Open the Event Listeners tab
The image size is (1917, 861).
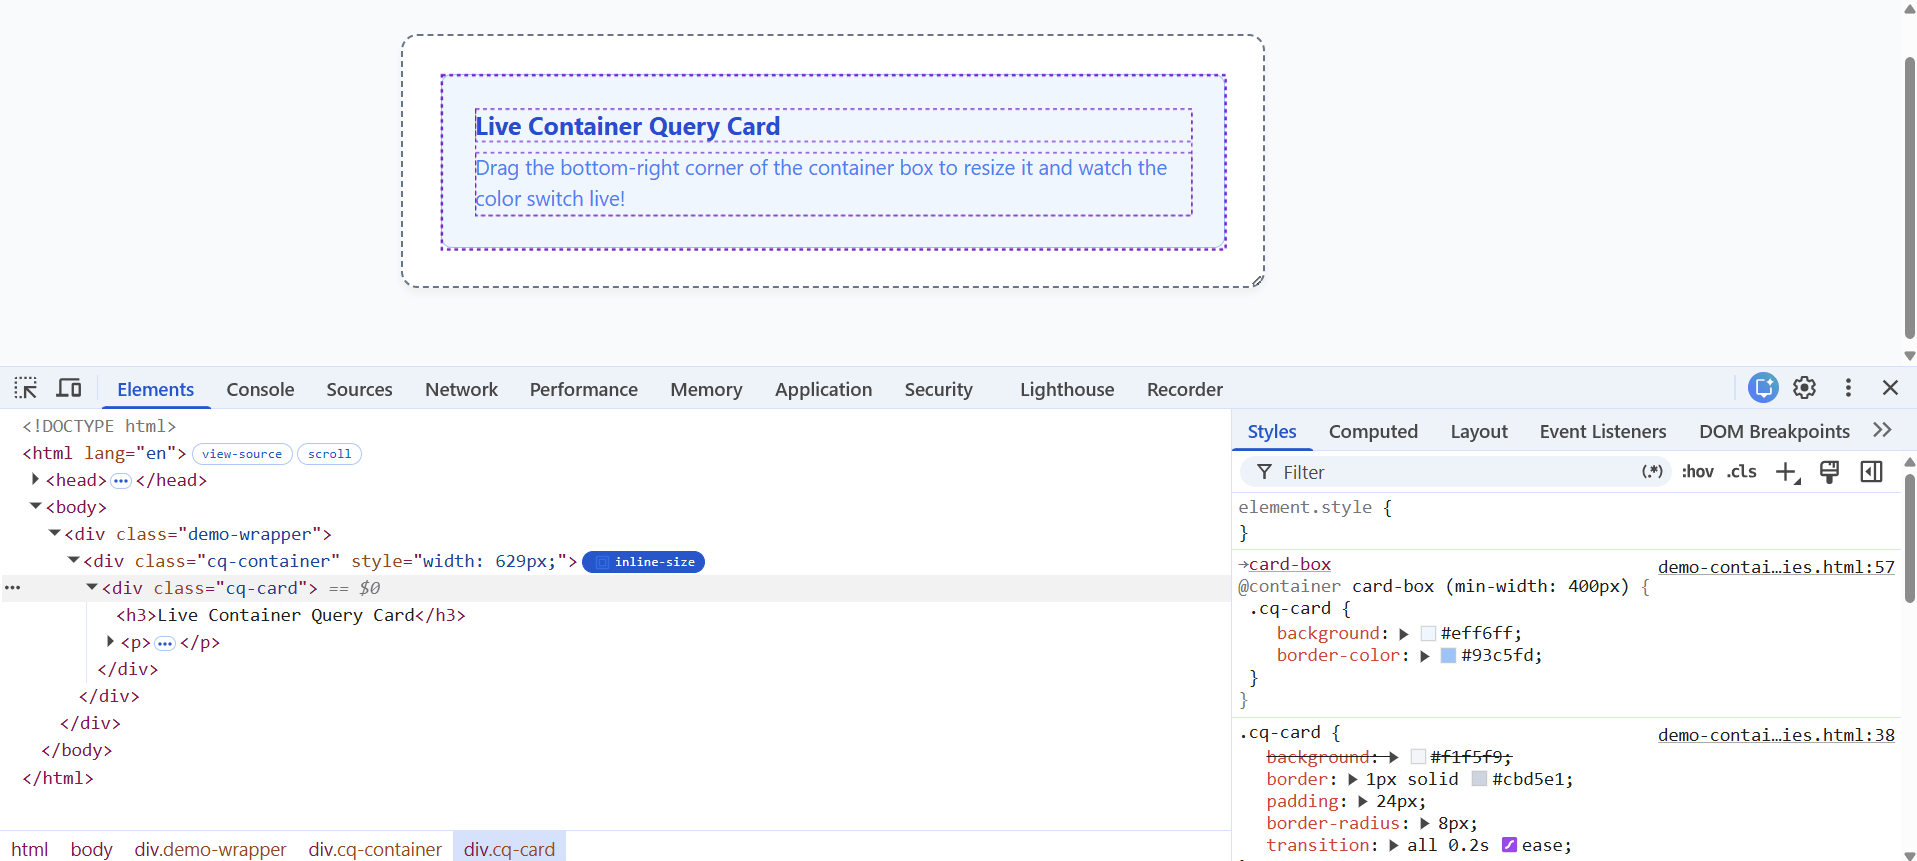1603,431
